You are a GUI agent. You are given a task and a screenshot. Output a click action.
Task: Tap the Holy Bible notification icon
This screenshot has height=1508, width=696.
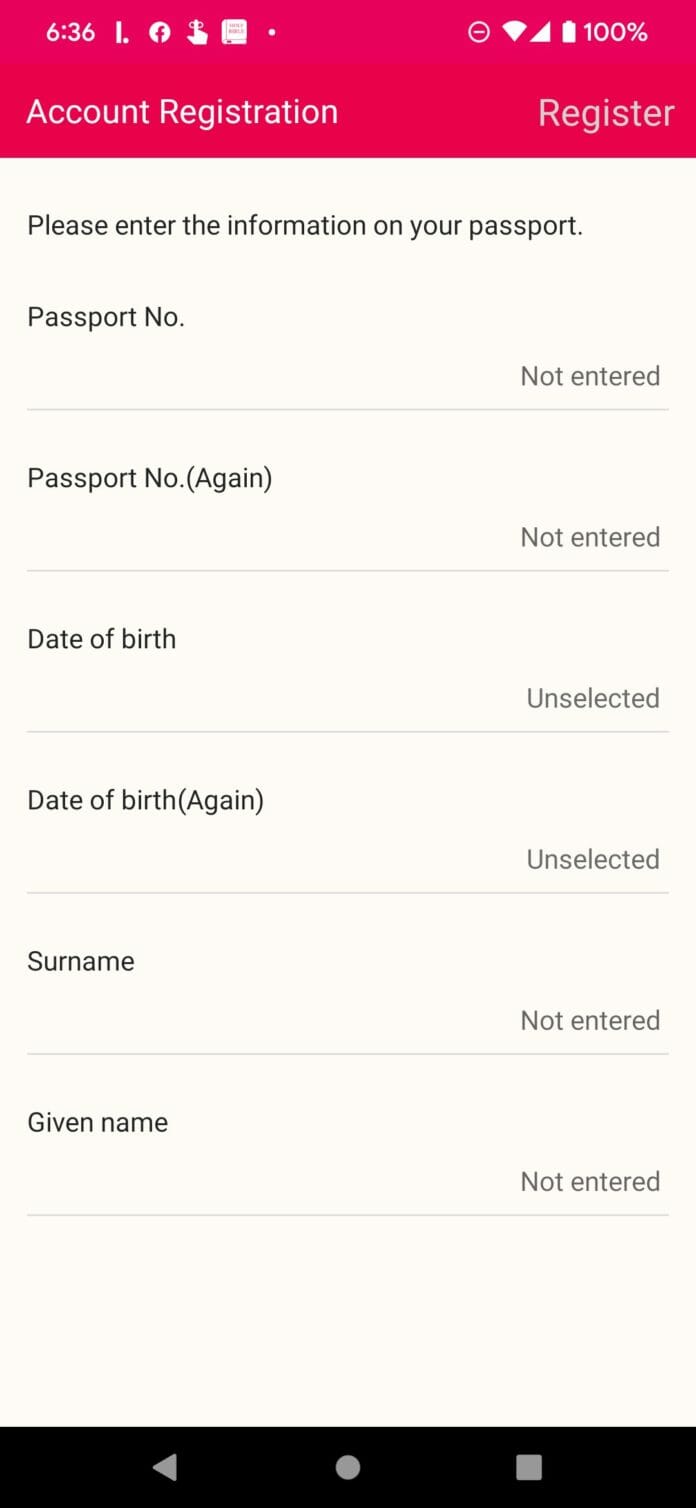pos(235,31)
